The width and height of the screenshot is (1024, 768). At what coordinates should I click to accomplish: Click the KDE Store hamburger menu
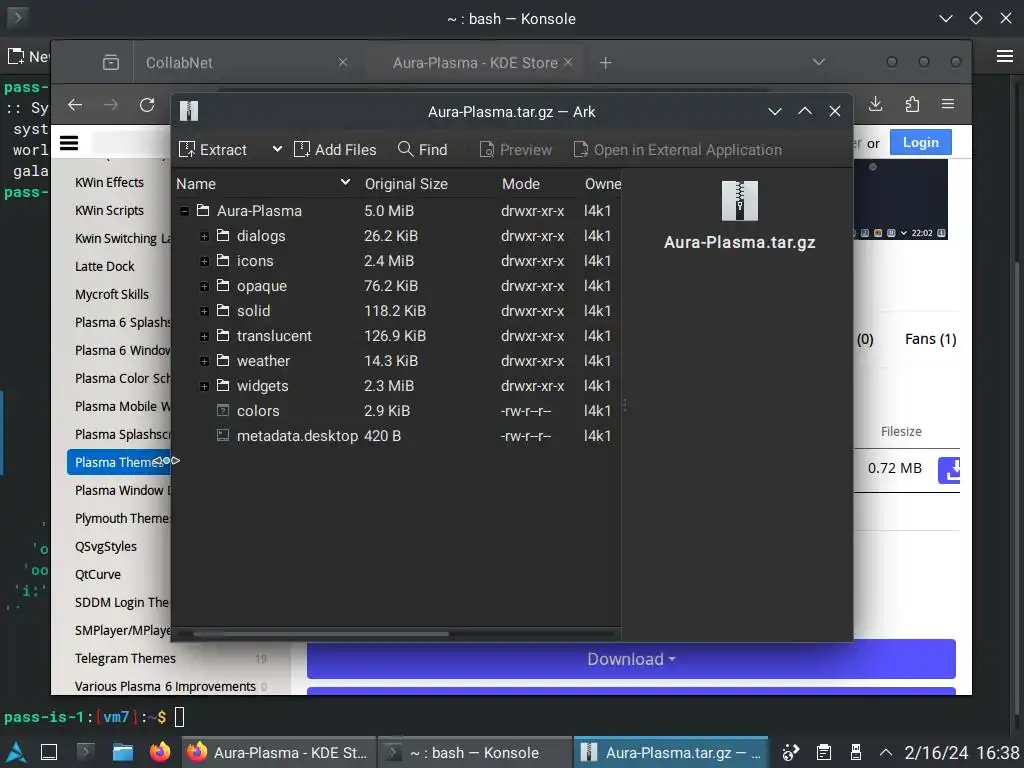click(69, 142)
